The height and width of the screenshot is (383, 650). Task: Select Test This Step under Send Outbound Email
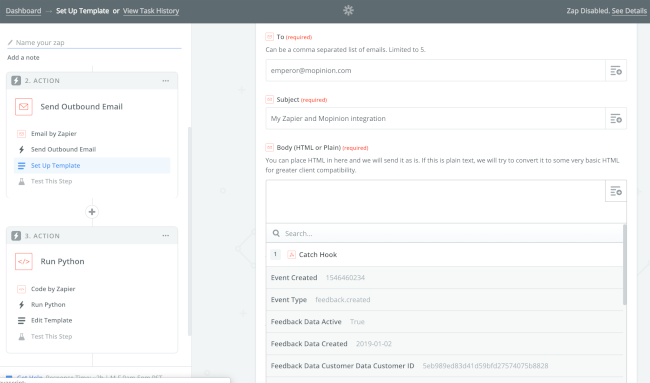pos(51,181)
